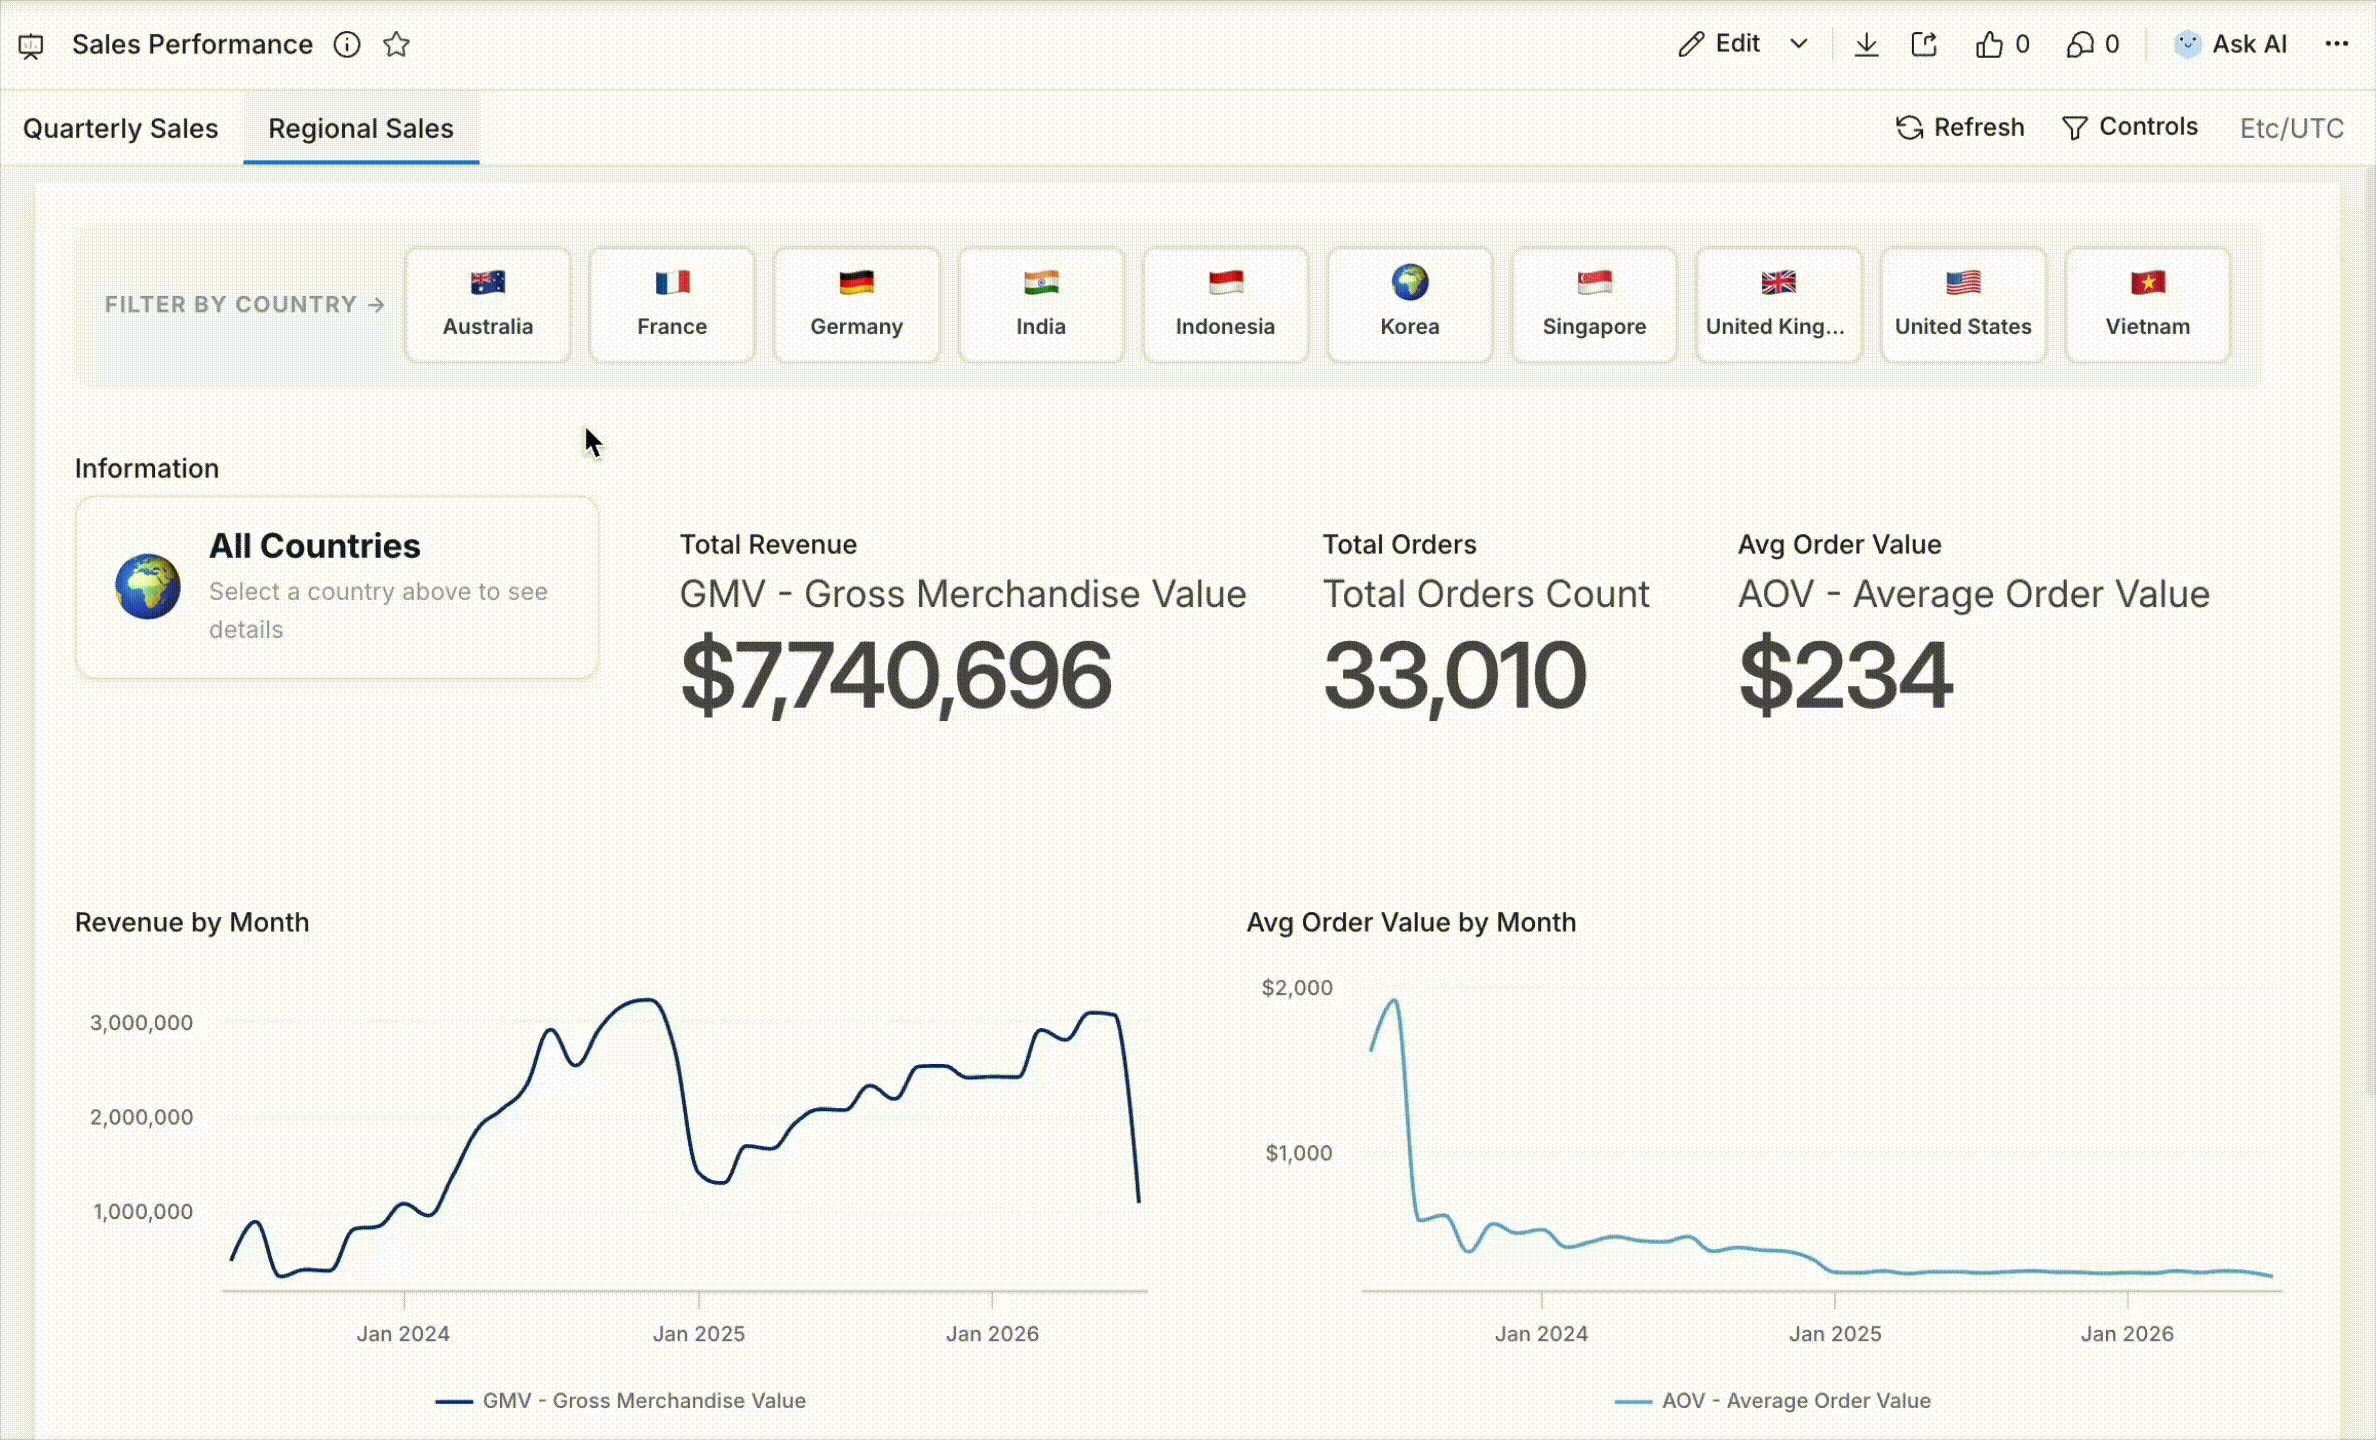Image resolution: width=2376 pixels, height=1440 pixels.
Task: Filter by Singapore country card
Action: [x=1595, y=305]
